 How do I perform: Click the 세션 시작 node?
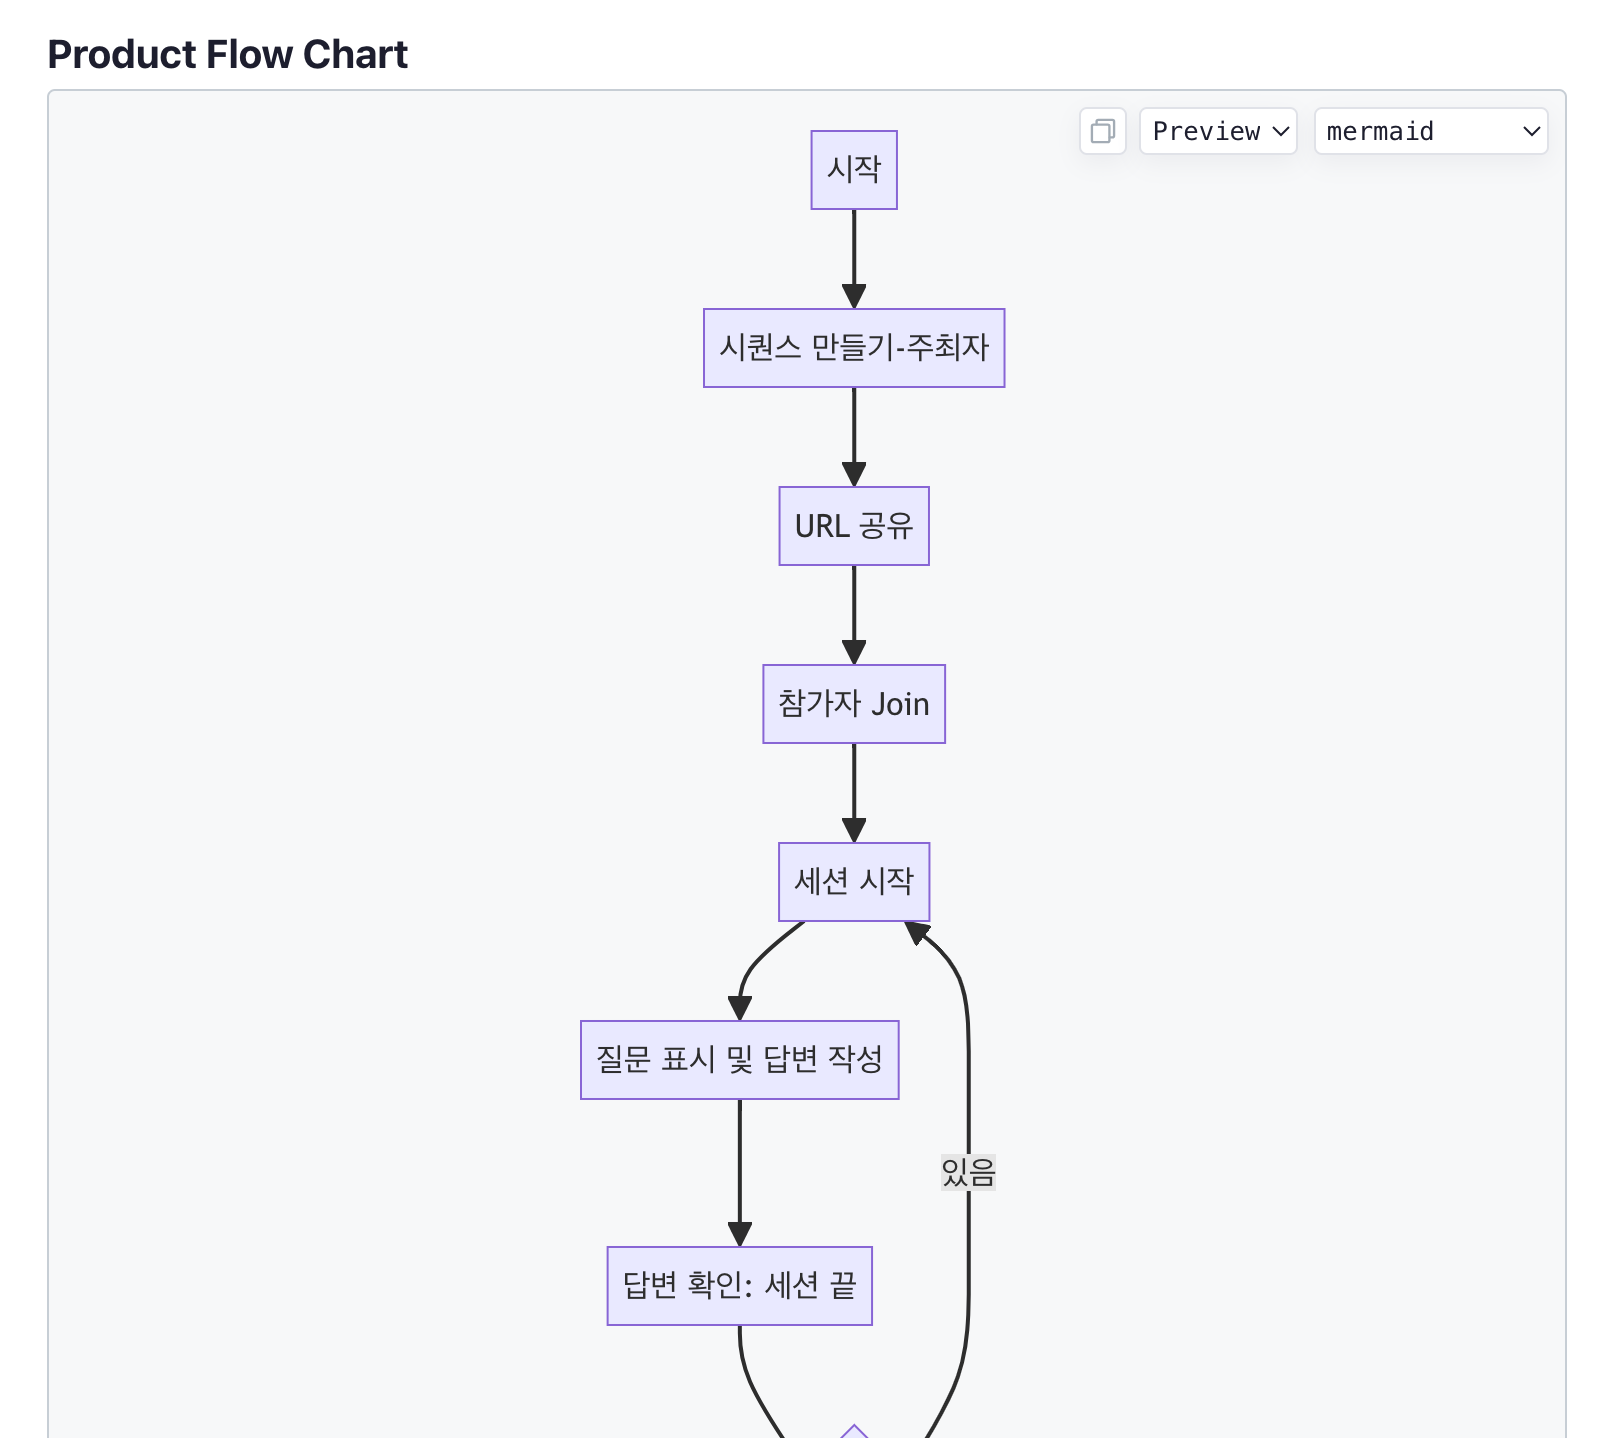pos(854,882)
